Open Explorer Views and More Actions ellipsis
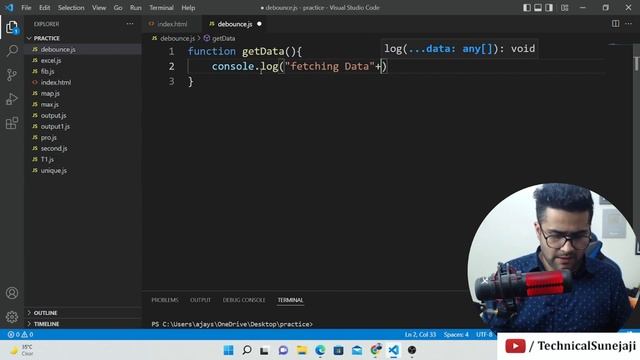 coord(130,24)
